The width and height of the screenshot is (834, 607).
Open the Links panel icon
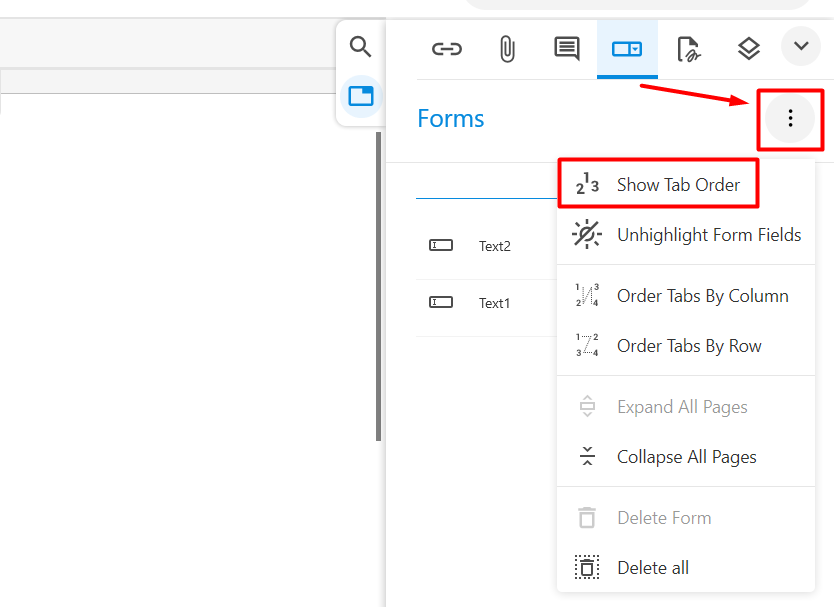tap(447, 49)
